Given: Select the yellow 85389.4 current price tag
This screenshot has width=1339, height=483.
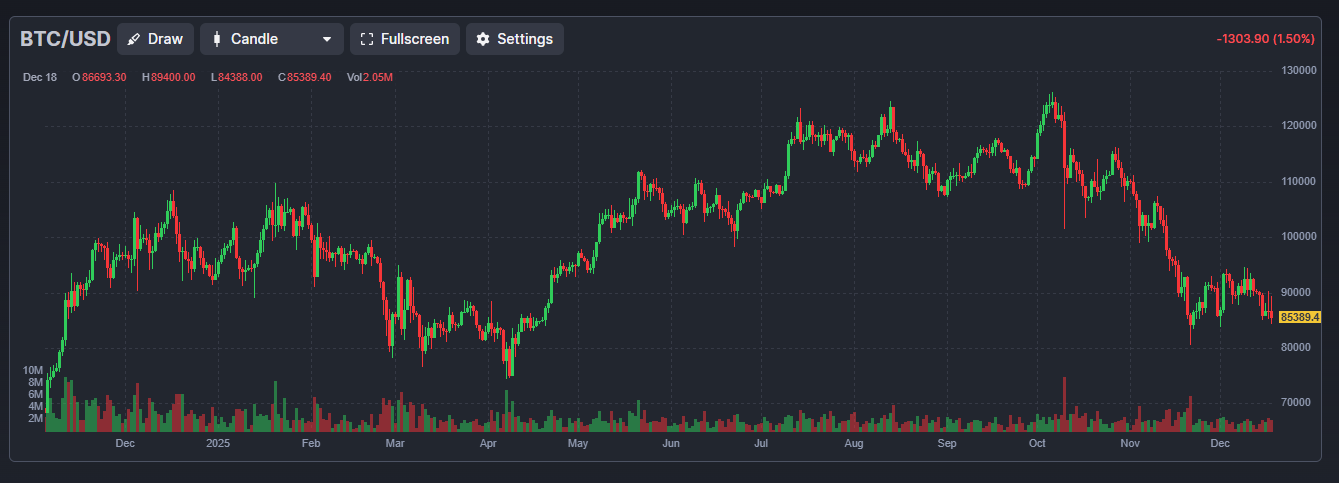Looking at the screenshot, I should pyautogui.click(x=1299, y=317).
